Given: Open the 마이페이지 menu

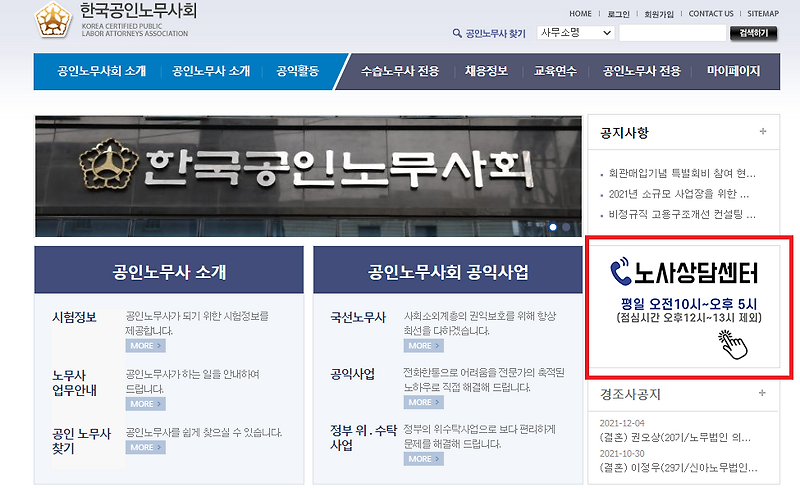Looking at the screenshot, I should [x=733, y=71].
